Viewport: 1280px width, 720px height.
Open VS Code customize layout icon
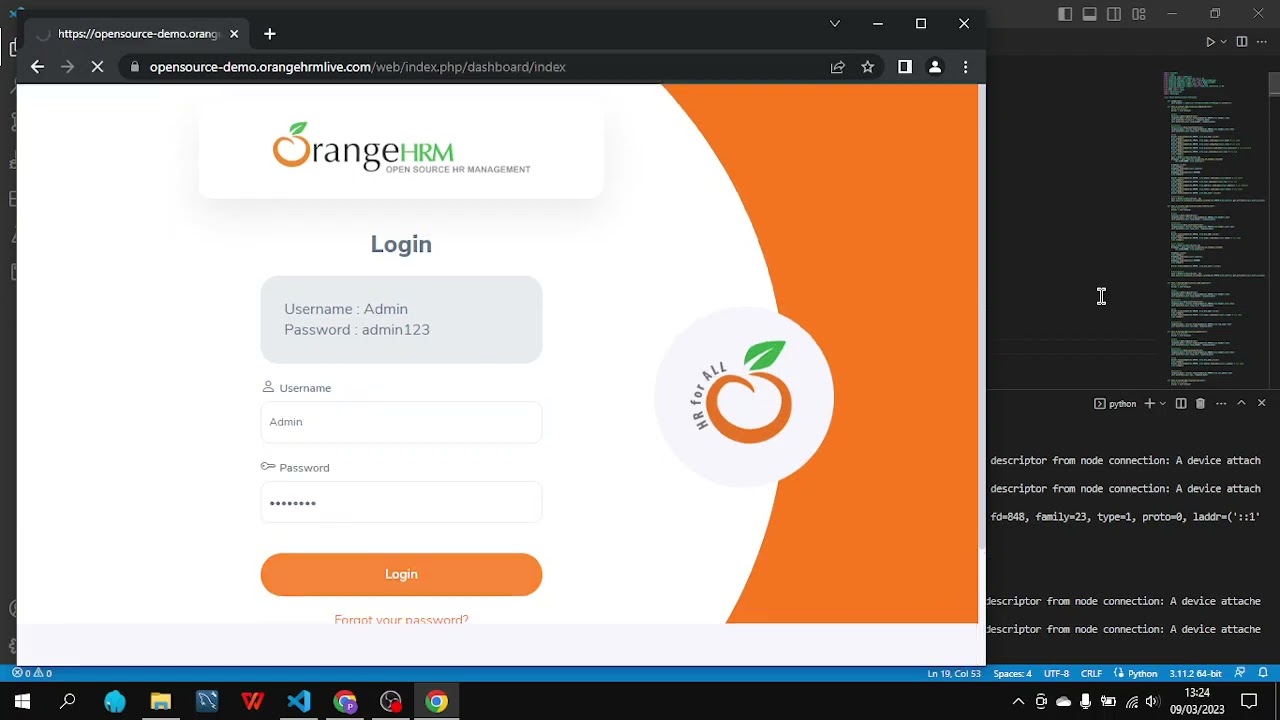(1139, 14)
